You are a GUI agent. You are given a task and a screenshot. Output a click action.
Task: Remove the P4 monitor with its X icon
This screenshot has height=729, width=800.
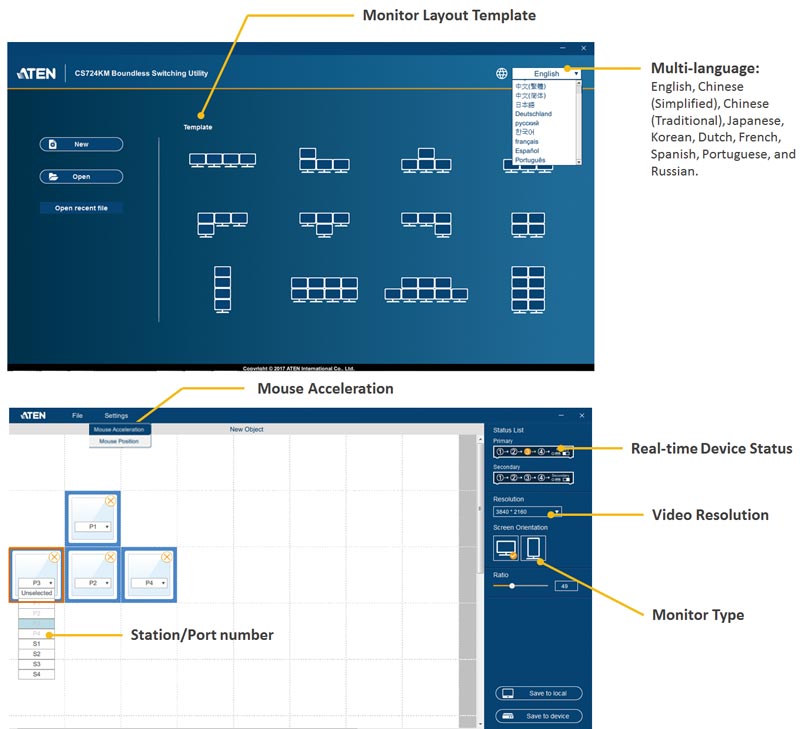point(166,557)
